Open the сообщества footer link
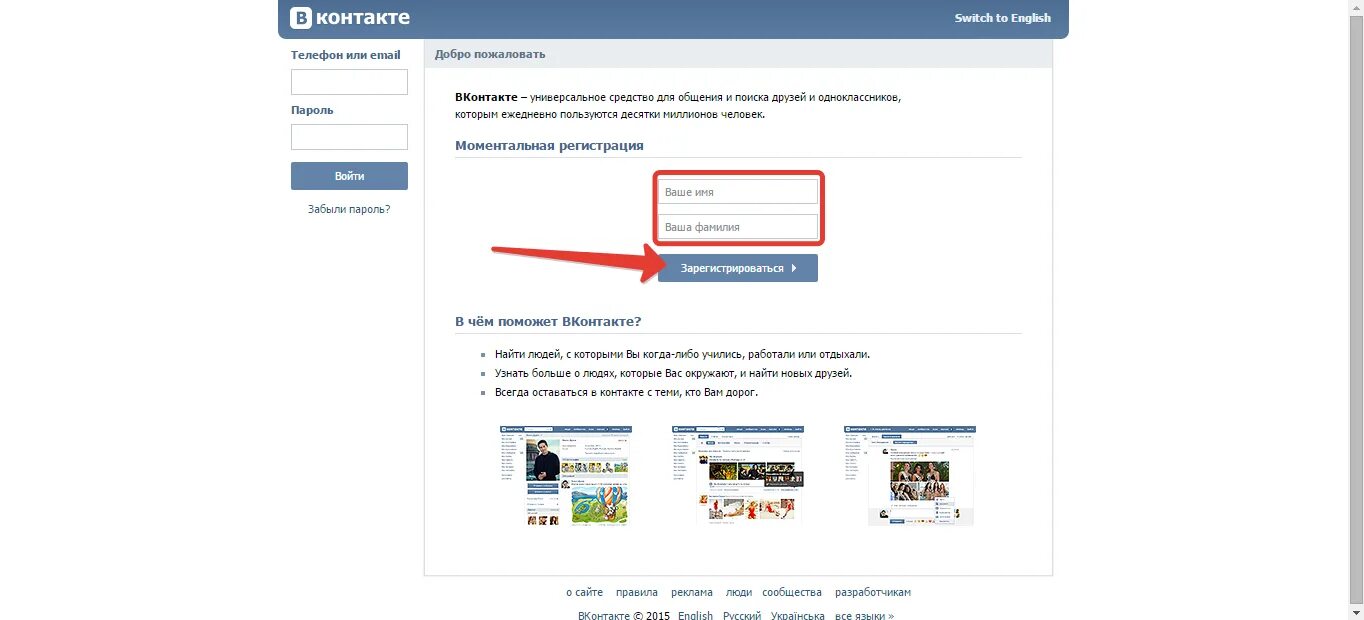1364x620 pixels. coord(792,592)
